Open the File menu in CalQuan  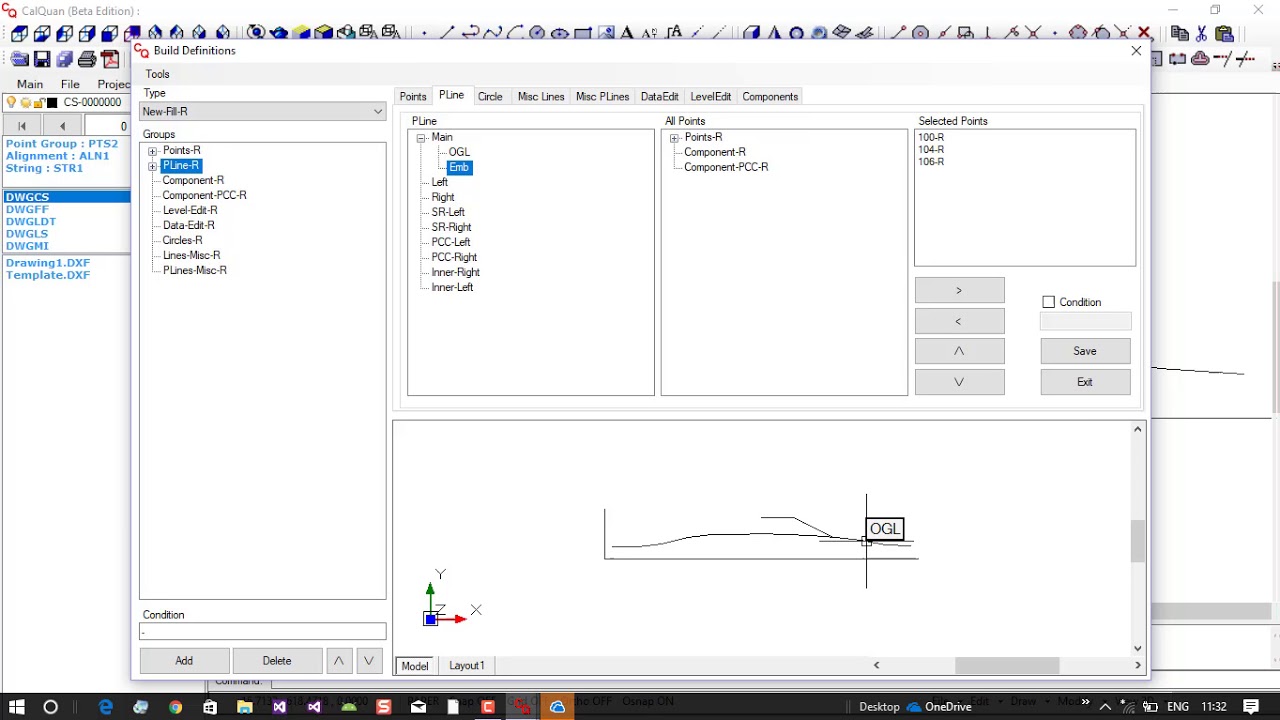(x=70, y=84)
